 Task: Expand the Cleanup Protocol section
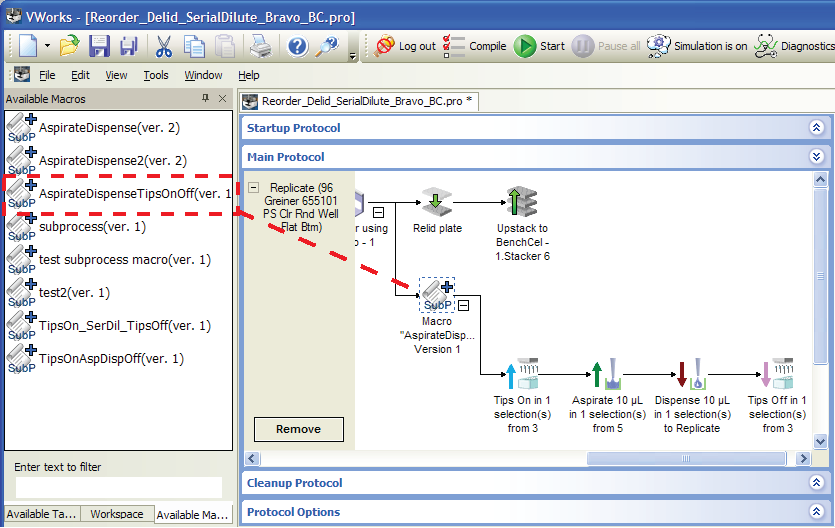coord(816,483)
